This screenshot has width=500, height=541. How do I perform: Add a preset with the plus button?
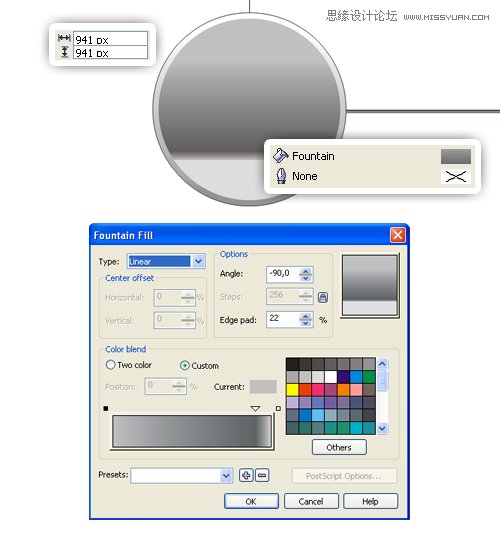point(246,475)
